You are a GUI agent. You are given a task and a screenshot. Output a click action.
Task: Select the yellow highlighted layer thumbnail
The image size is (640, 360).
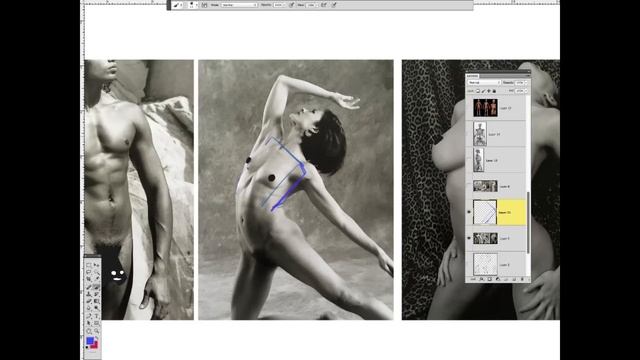pyautogui.click(x=485, y=212)
